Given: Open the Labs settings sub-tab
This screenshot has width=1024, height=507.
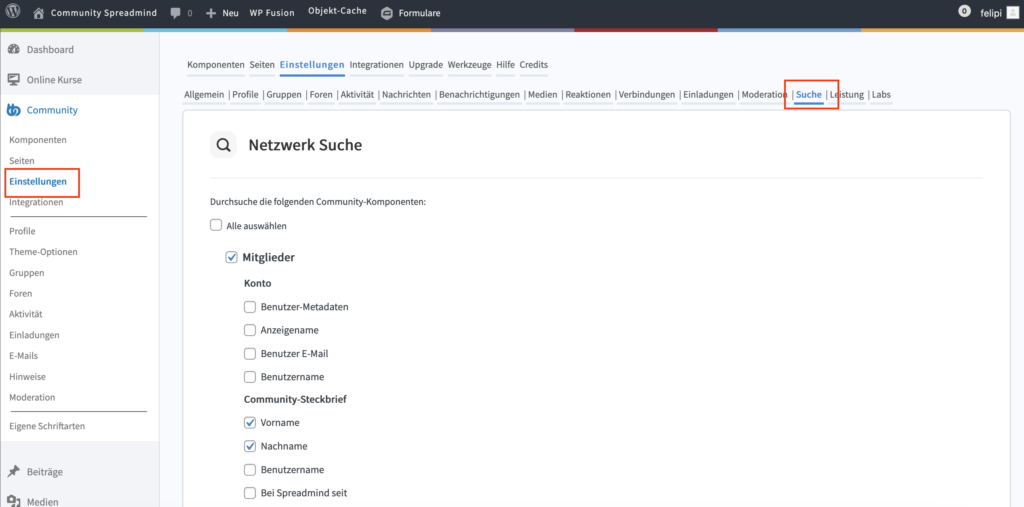Looking at the screenshot, I should click(x=881, y=94).
